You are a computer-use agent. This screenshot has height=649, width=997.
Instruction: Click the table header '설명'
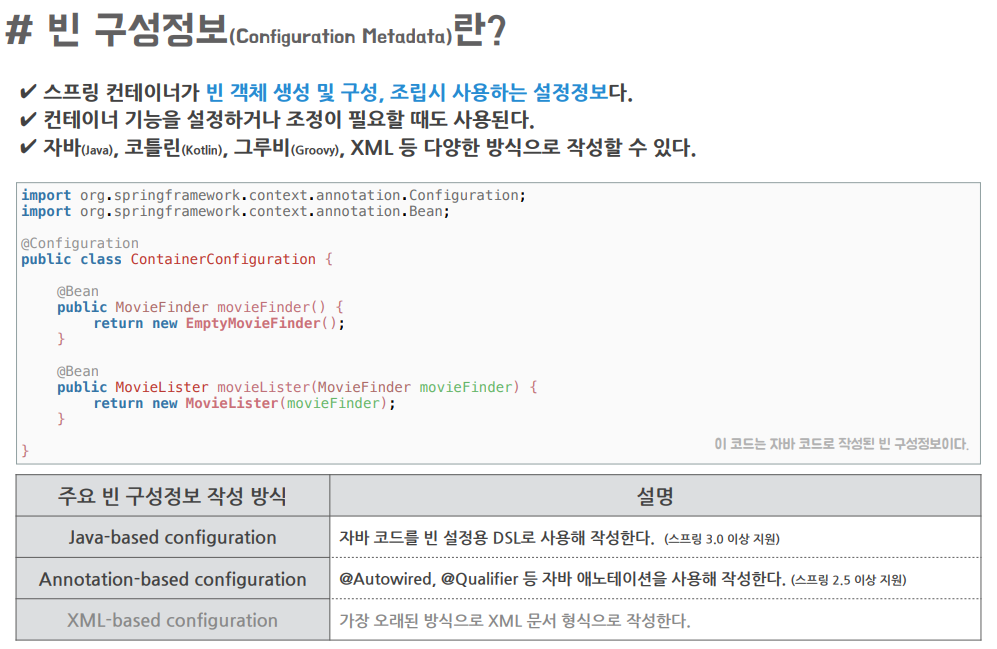point(655,496)
